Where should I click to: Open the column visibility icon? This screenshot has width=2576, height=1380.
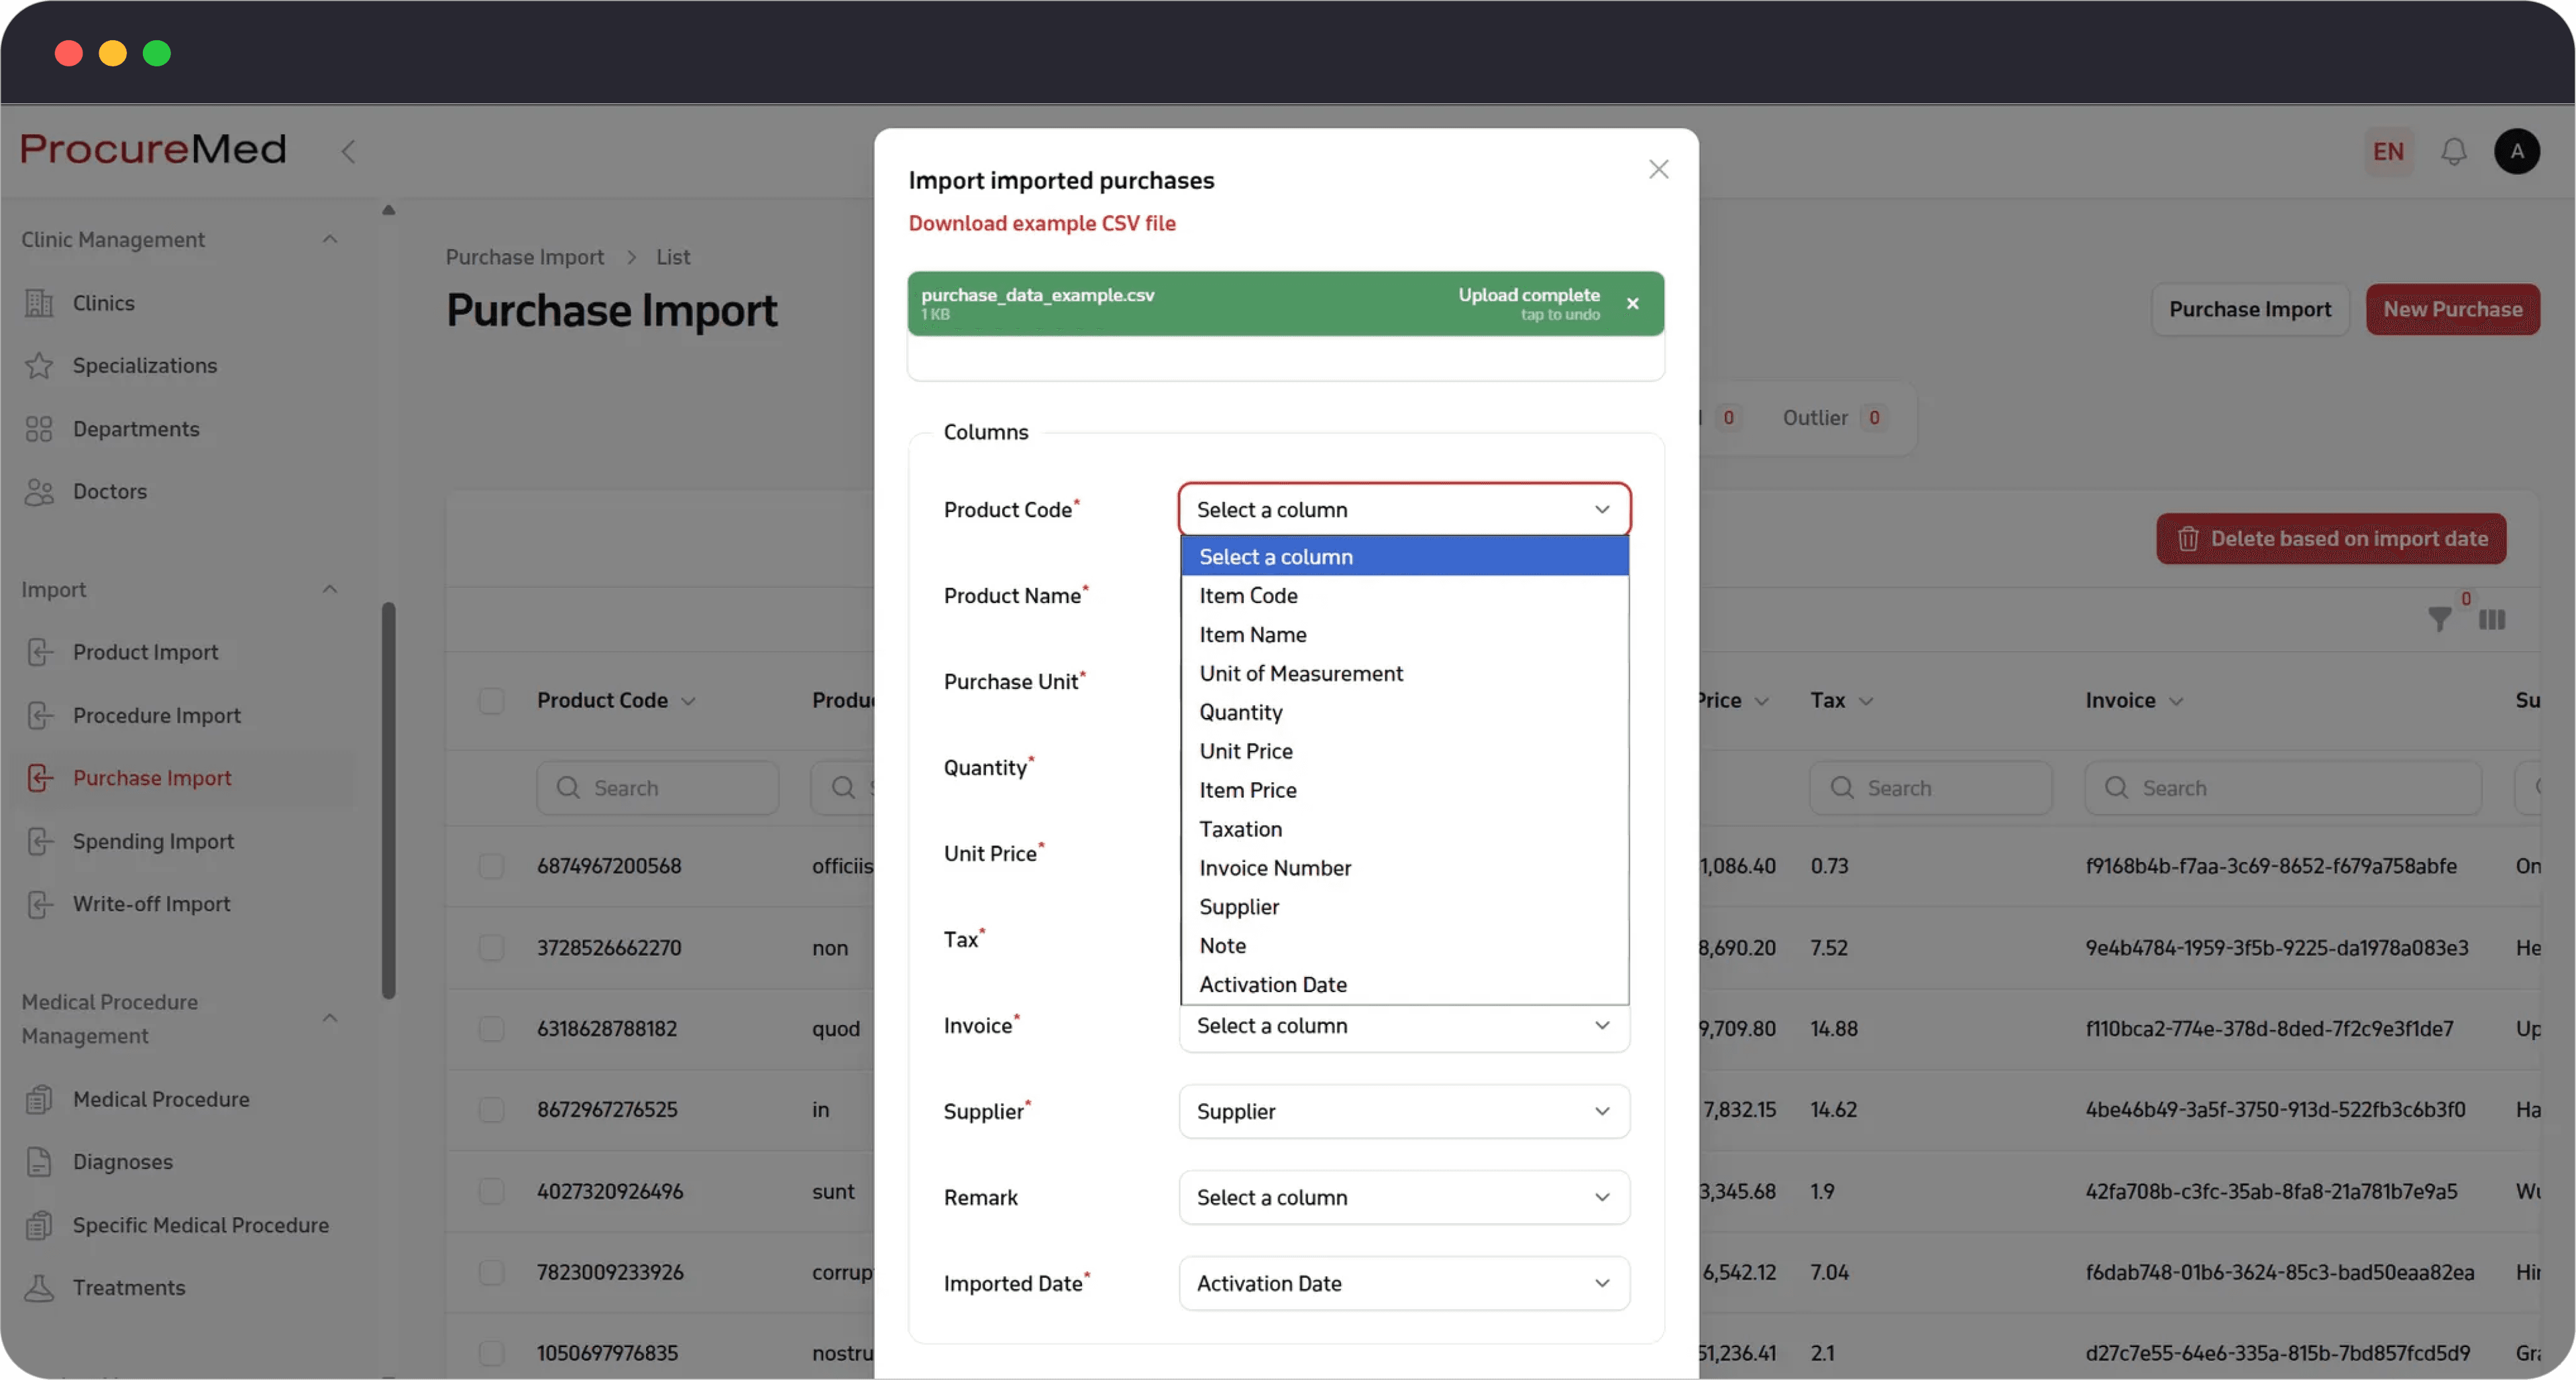pos(2492,620)
